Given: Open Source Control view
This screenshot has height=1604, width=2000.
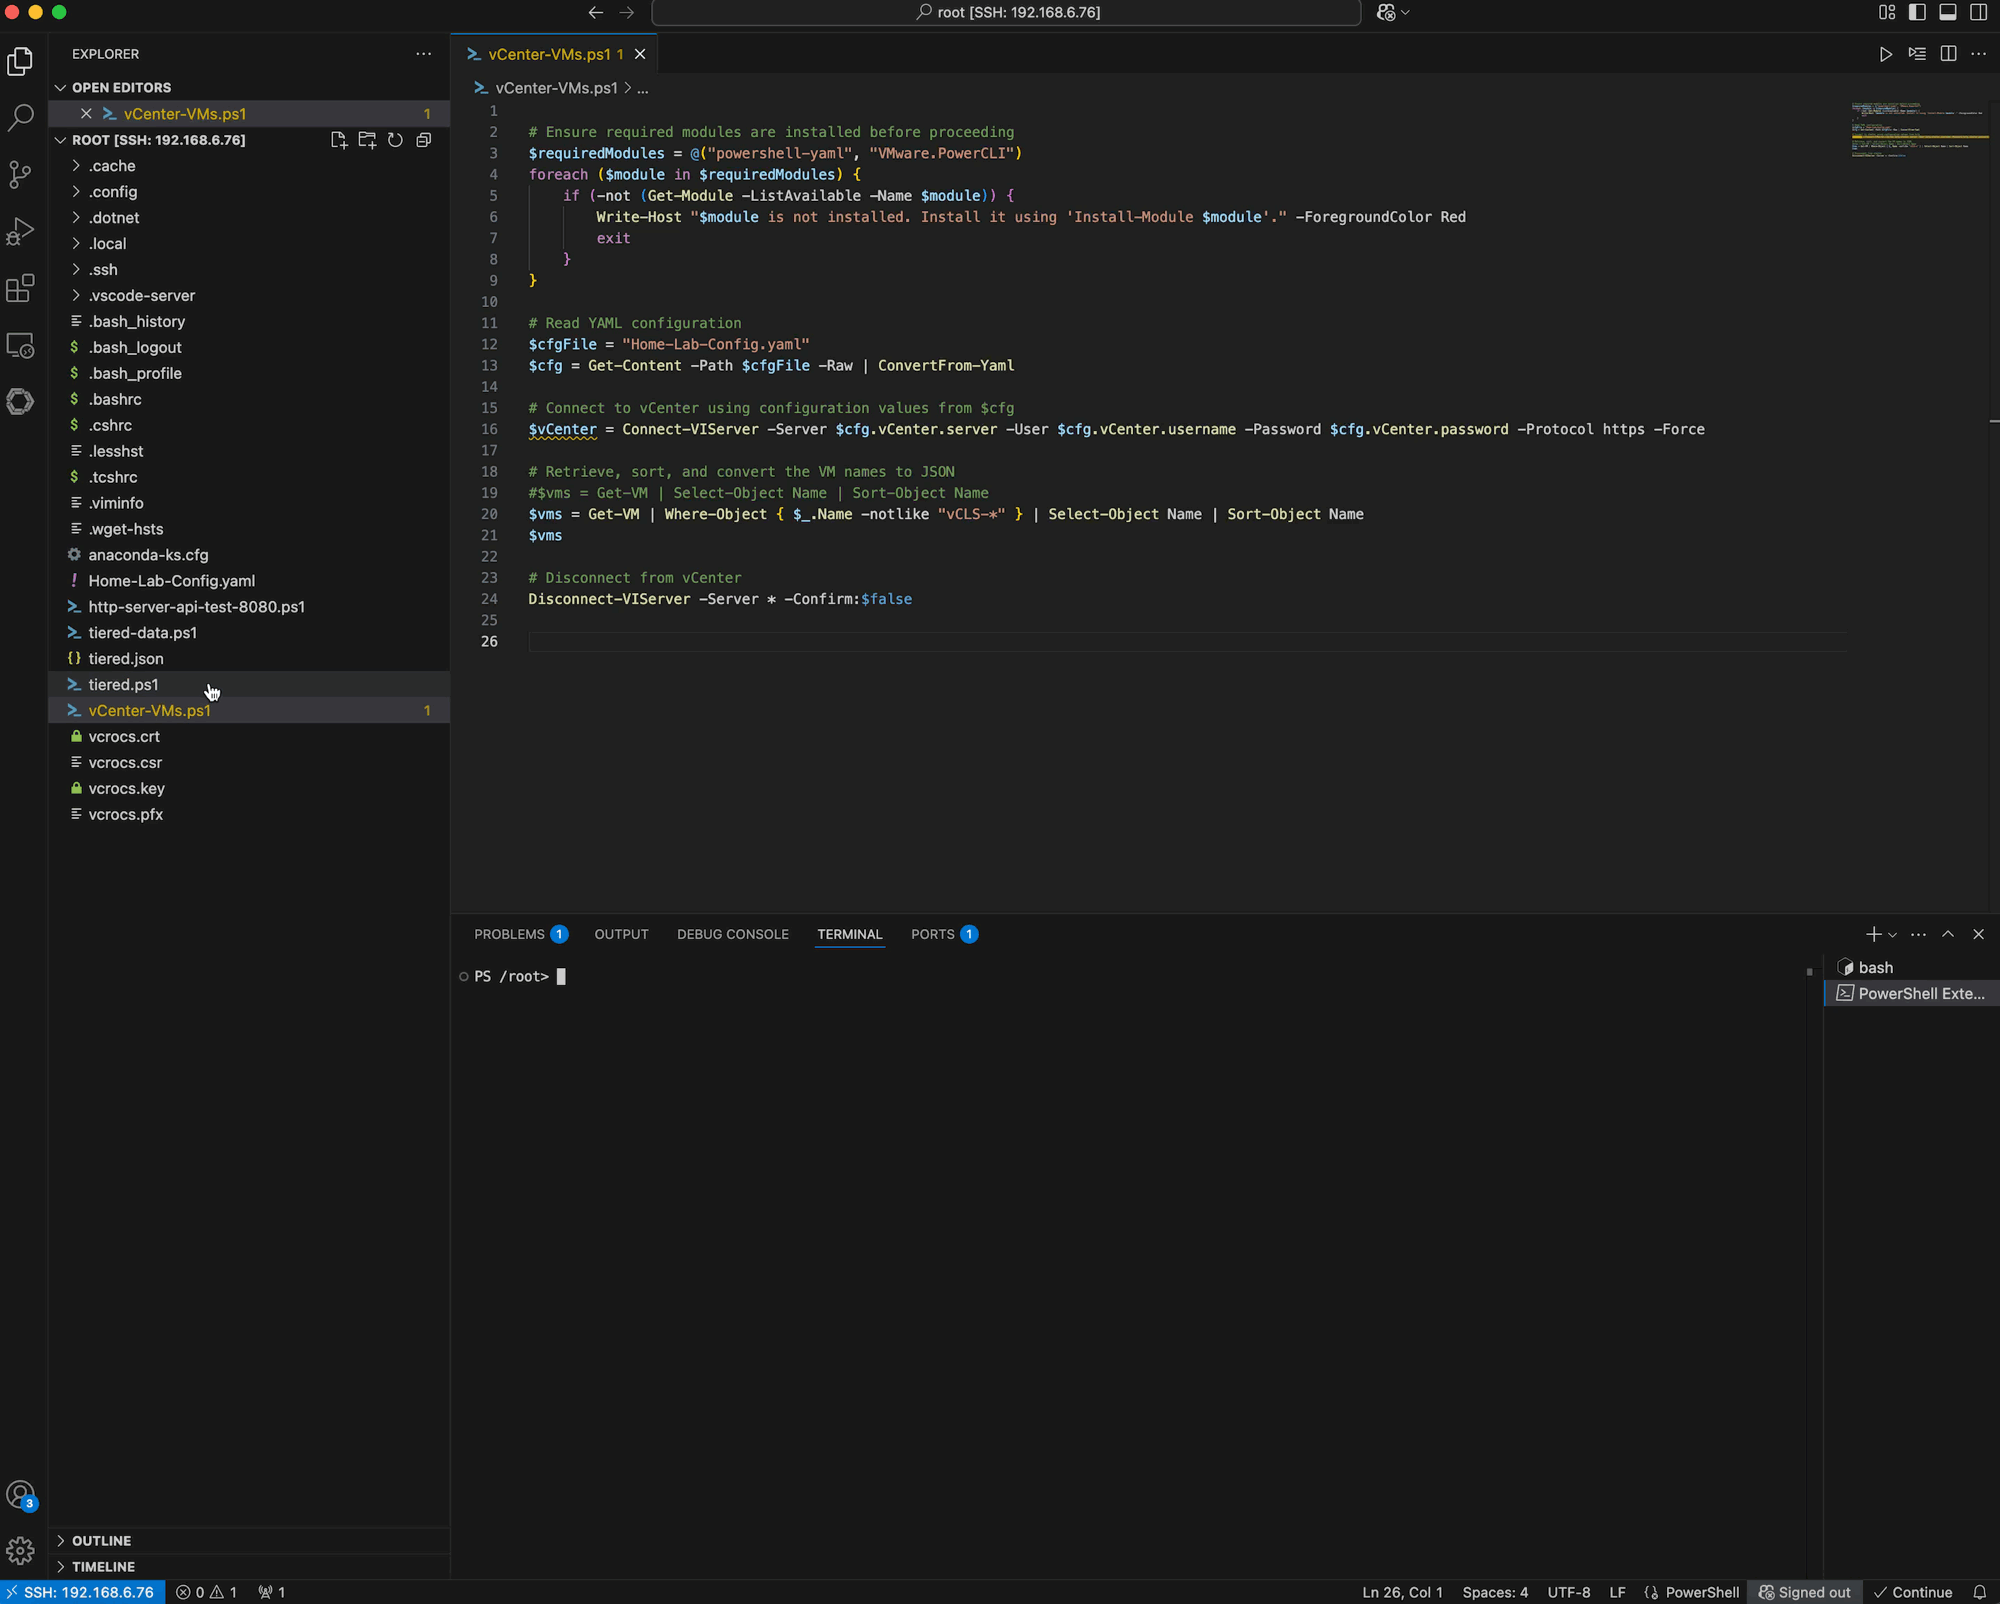Looking at the screenshot, I should coord(20,175).
